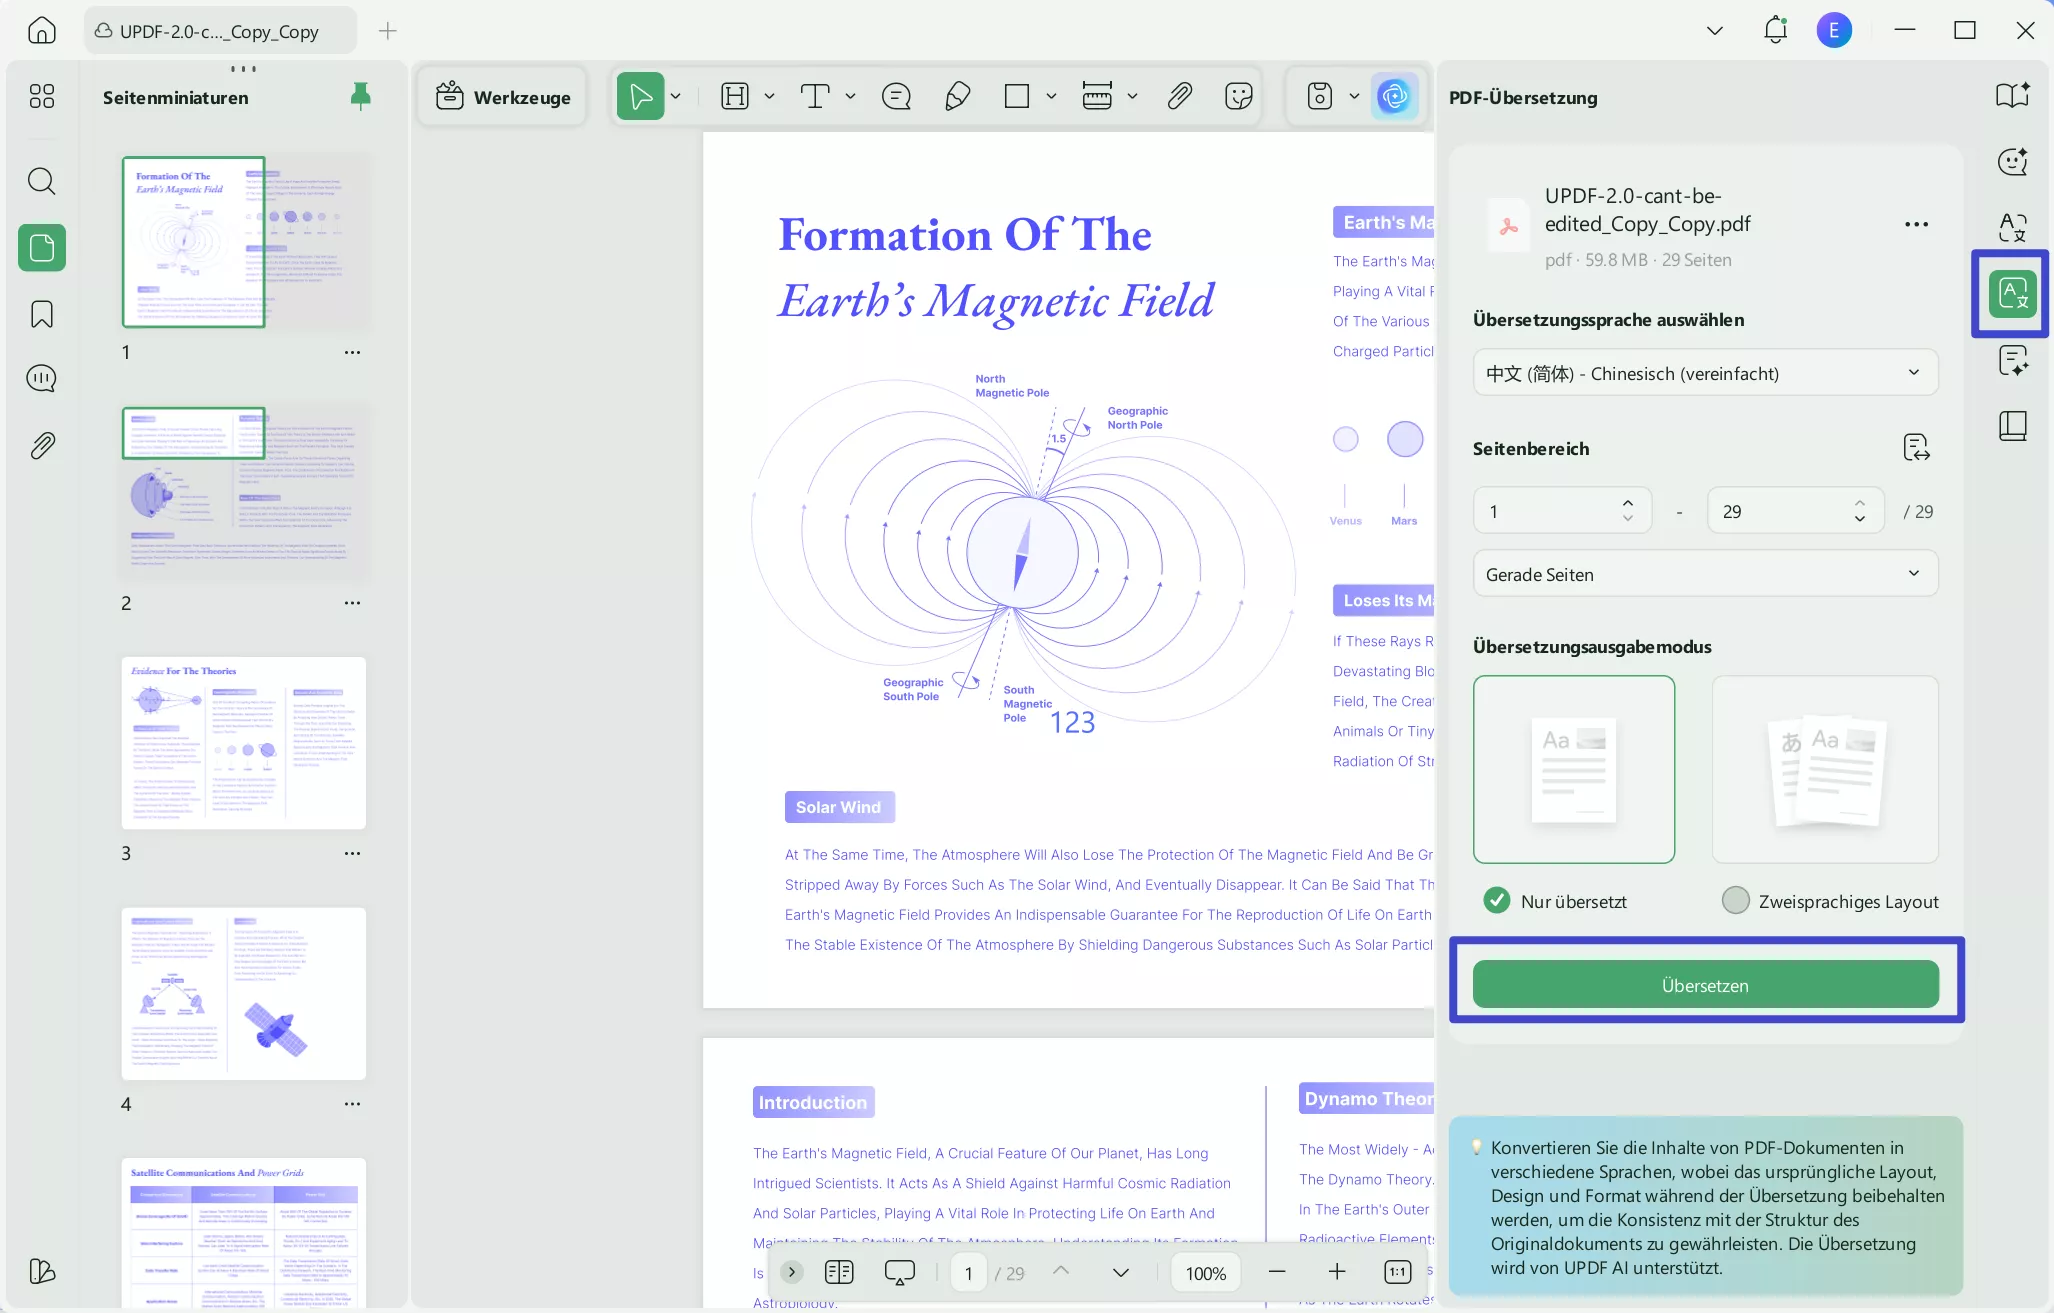Screen dimensions: 2054x1313
Task: Click the end page field showing 29
Action: (x=1796, y=511)
